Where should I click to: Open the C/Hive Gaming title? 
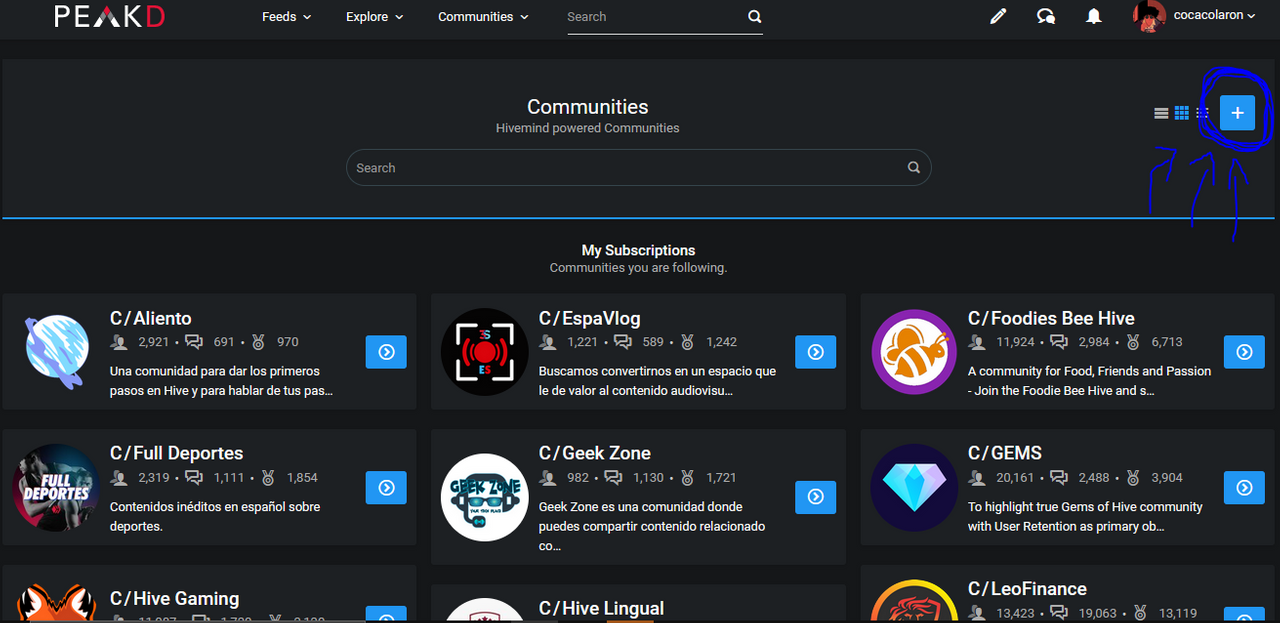click(174, 599)
